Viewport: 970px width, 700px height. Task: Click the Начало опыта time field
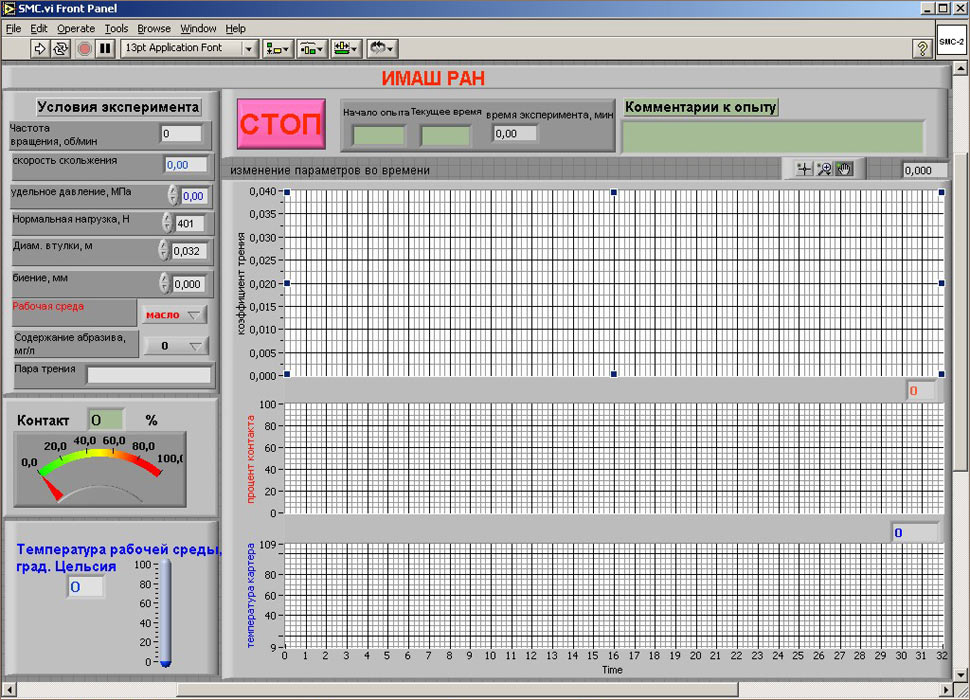coord(379,135)
